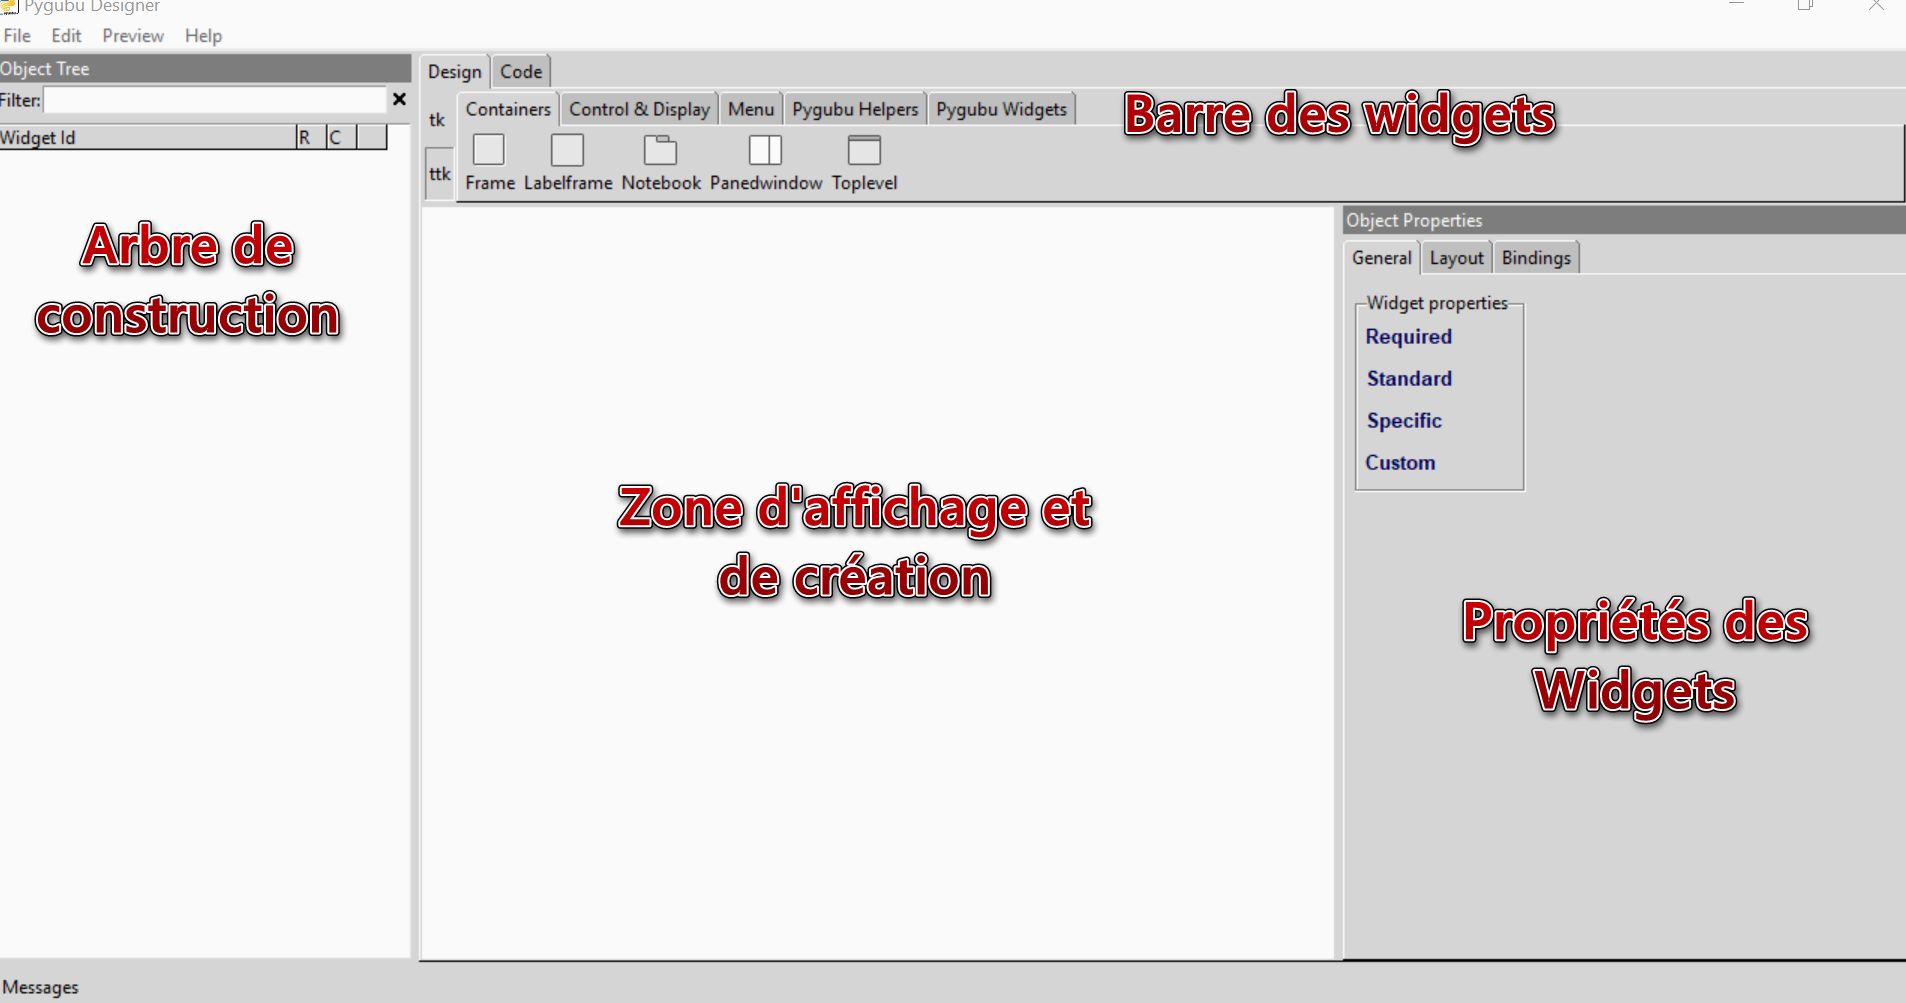Viewport: 1906px width, 1003px height.
Task: Clear the Object Tree filter field
Action: tap(399, 99)
